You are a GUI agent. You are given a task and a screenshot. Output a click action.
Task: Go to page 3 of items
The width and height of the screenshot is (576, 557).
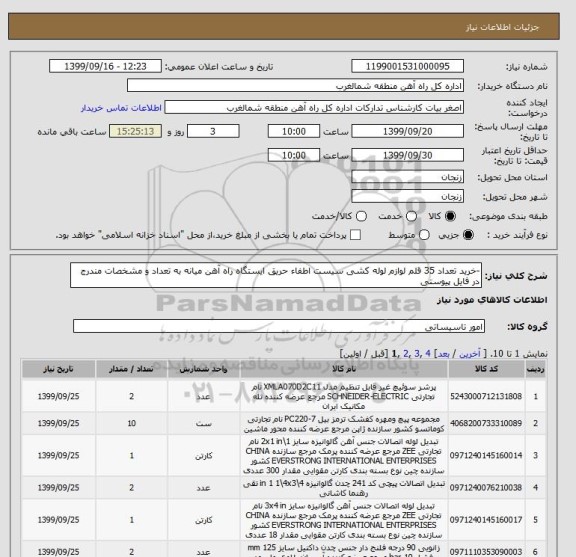tap(417, 353)
